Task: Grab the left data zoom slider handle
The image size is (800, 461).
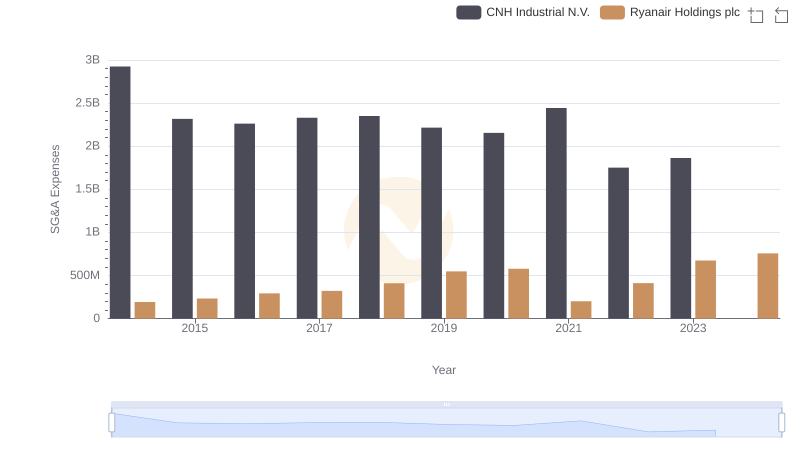Action: coord(112,423)
